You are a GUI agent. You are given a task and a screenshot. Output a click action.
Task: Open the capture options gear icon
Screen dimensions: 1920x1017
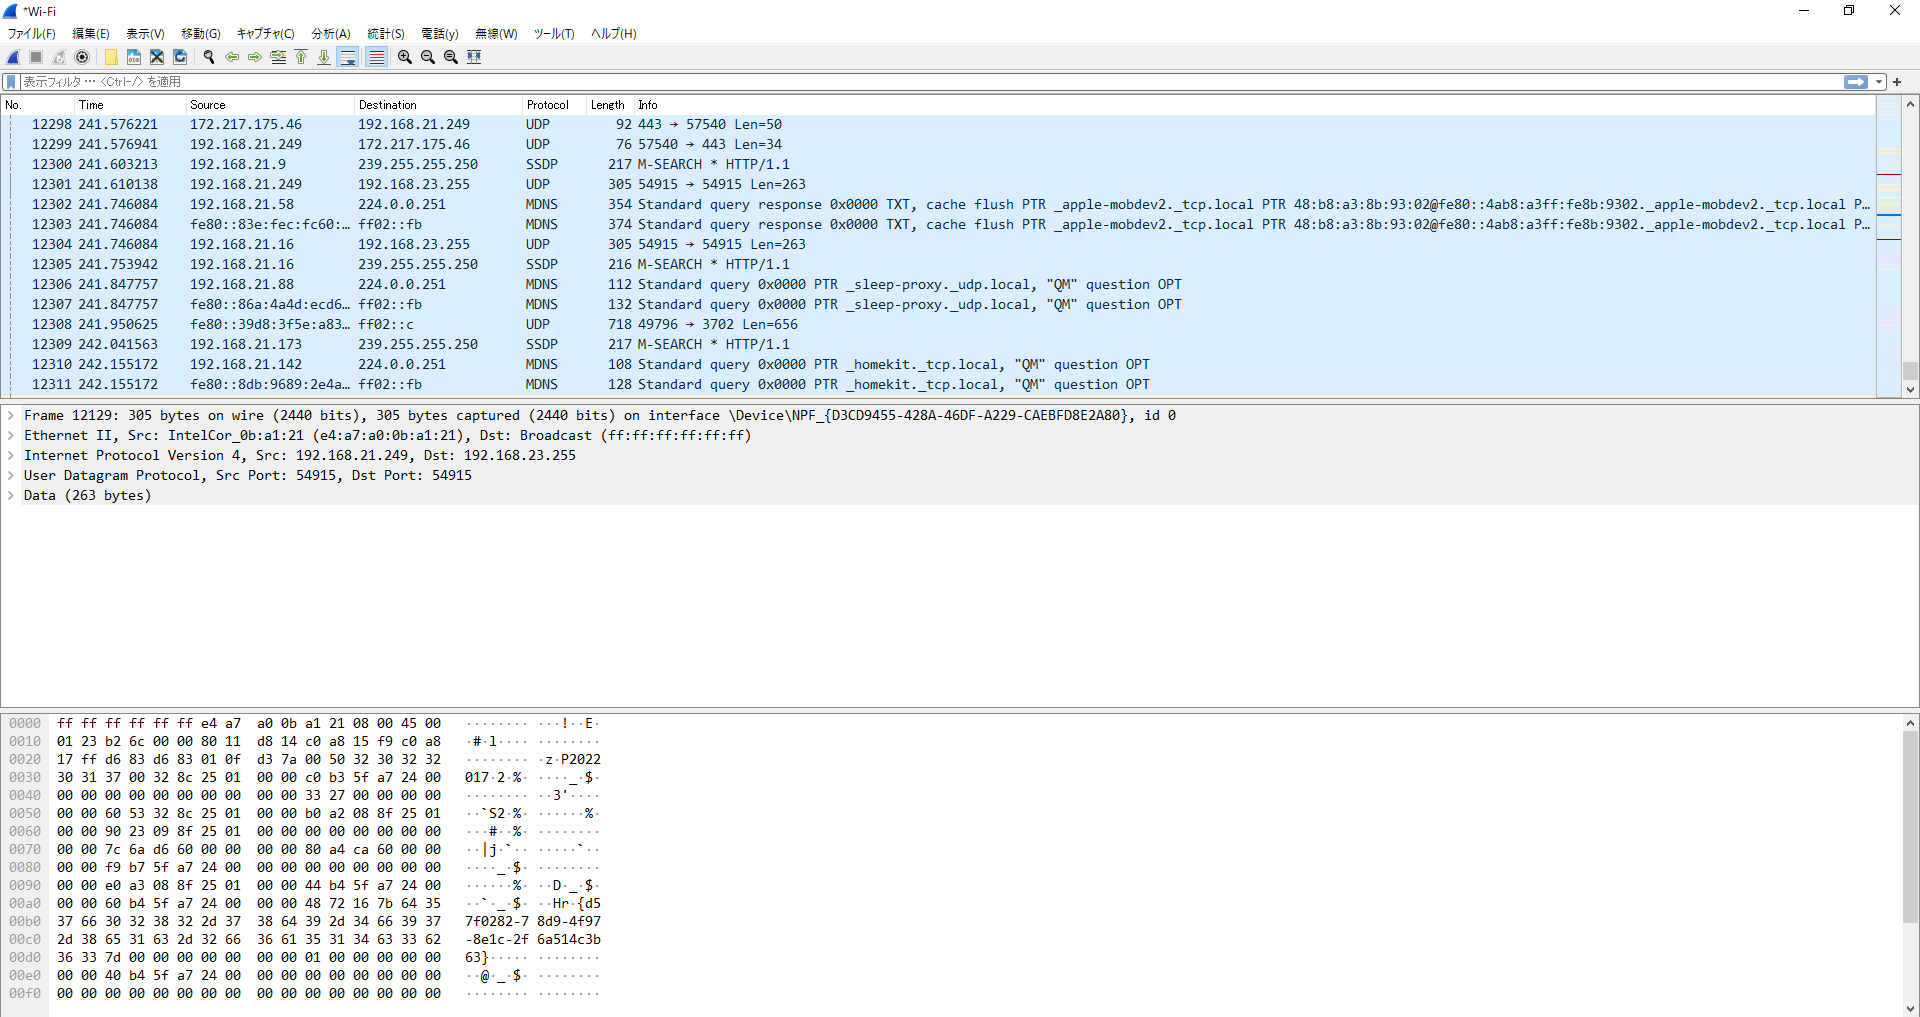[x=82, y=57]
